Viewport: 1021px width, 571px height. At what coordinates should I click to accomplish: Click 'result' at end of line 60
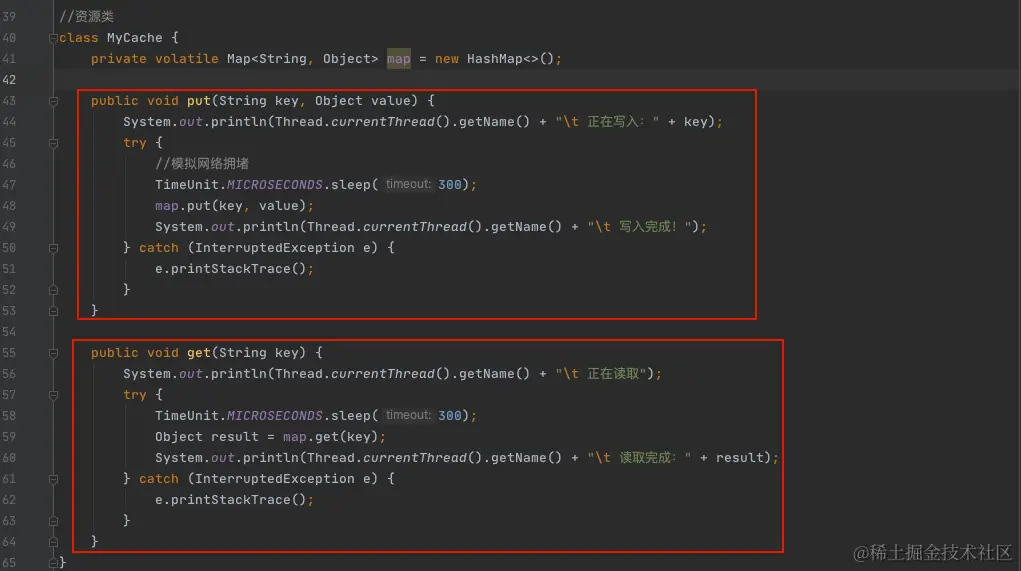click(740, 458)
